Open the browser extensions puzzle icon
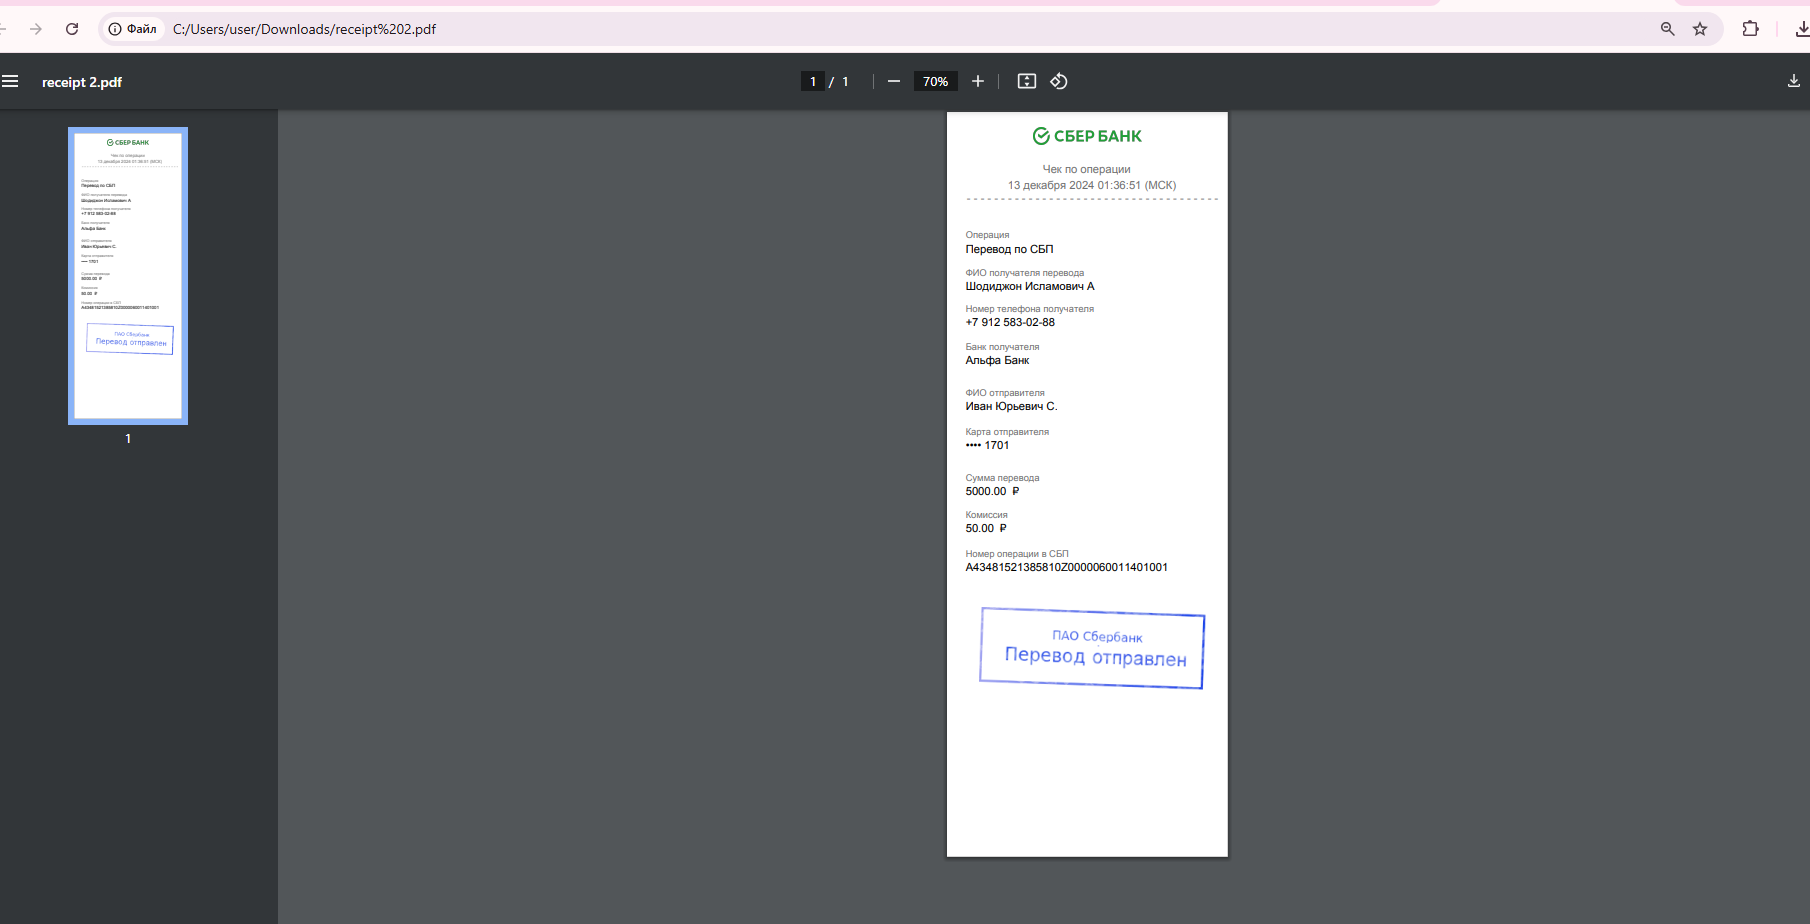This screenshot has width=1810, height=924. click(x=1750, y=29)
